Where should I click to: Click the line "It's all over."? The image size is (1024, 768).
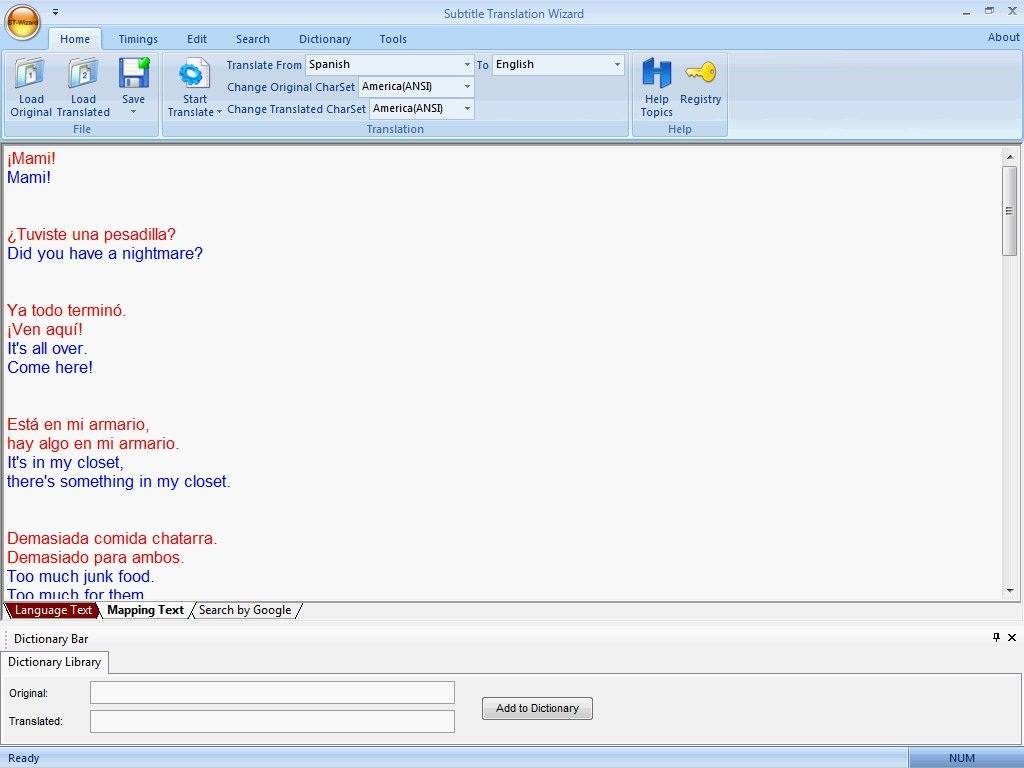pos(47,349)
